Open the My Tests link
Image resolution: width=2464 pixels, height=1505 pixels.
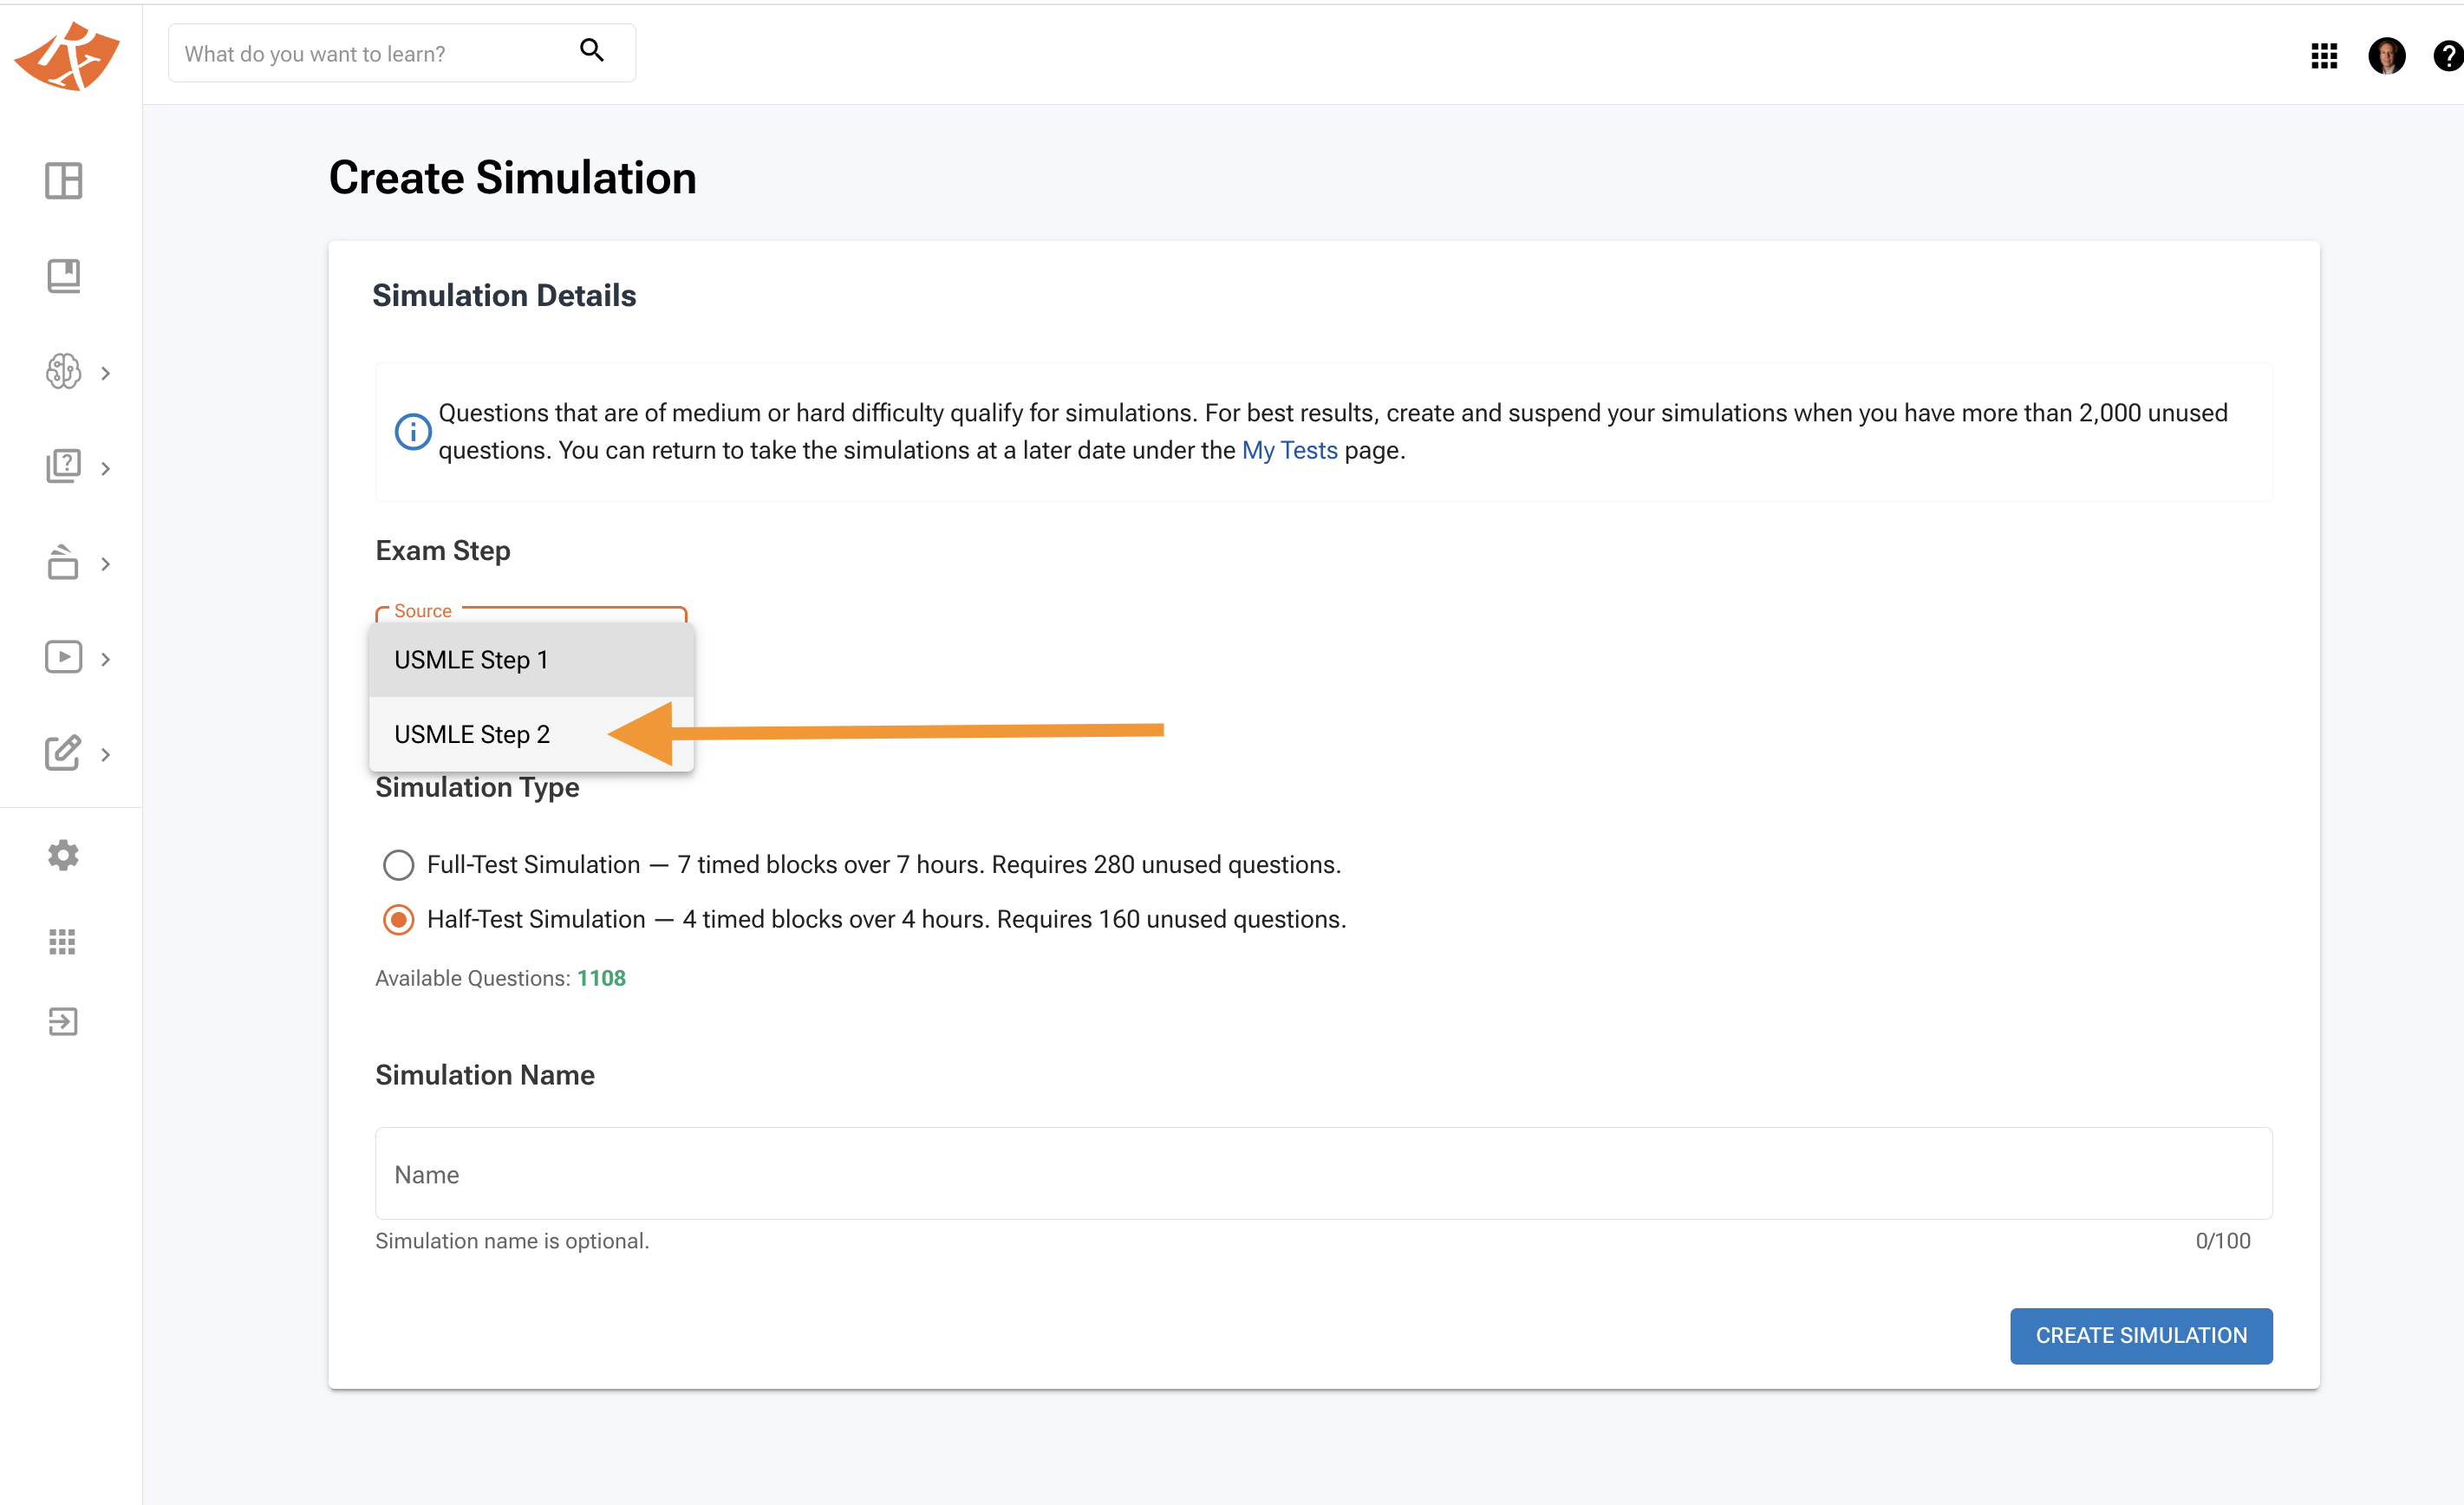click(1289, 450)
